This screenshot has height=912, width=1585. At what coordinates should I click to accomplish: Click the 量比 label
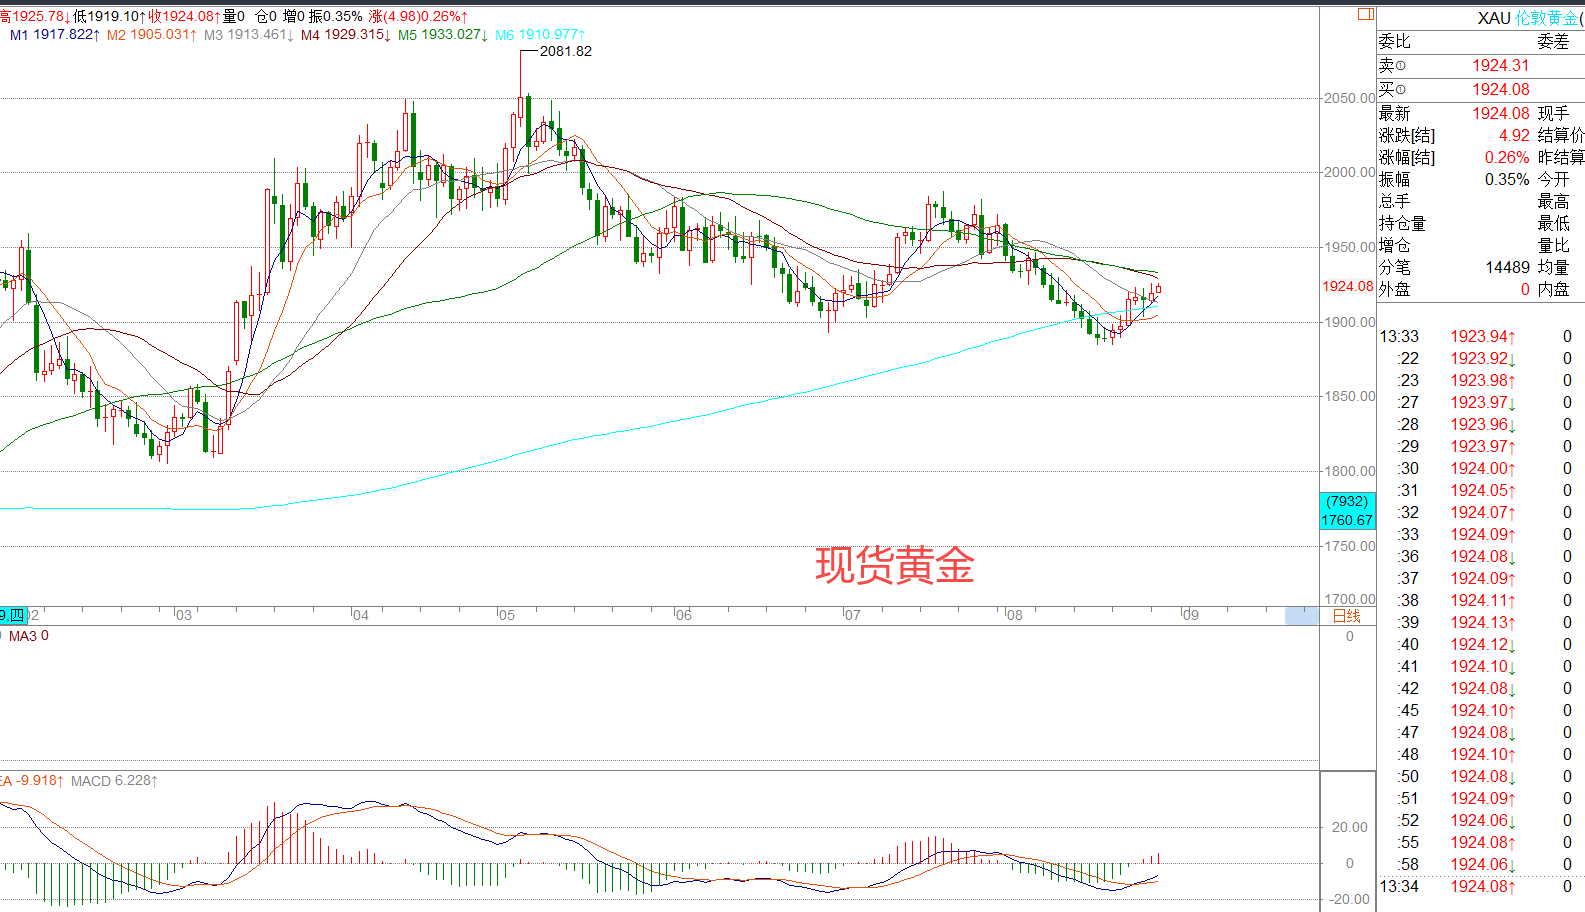click(1553, 245)
